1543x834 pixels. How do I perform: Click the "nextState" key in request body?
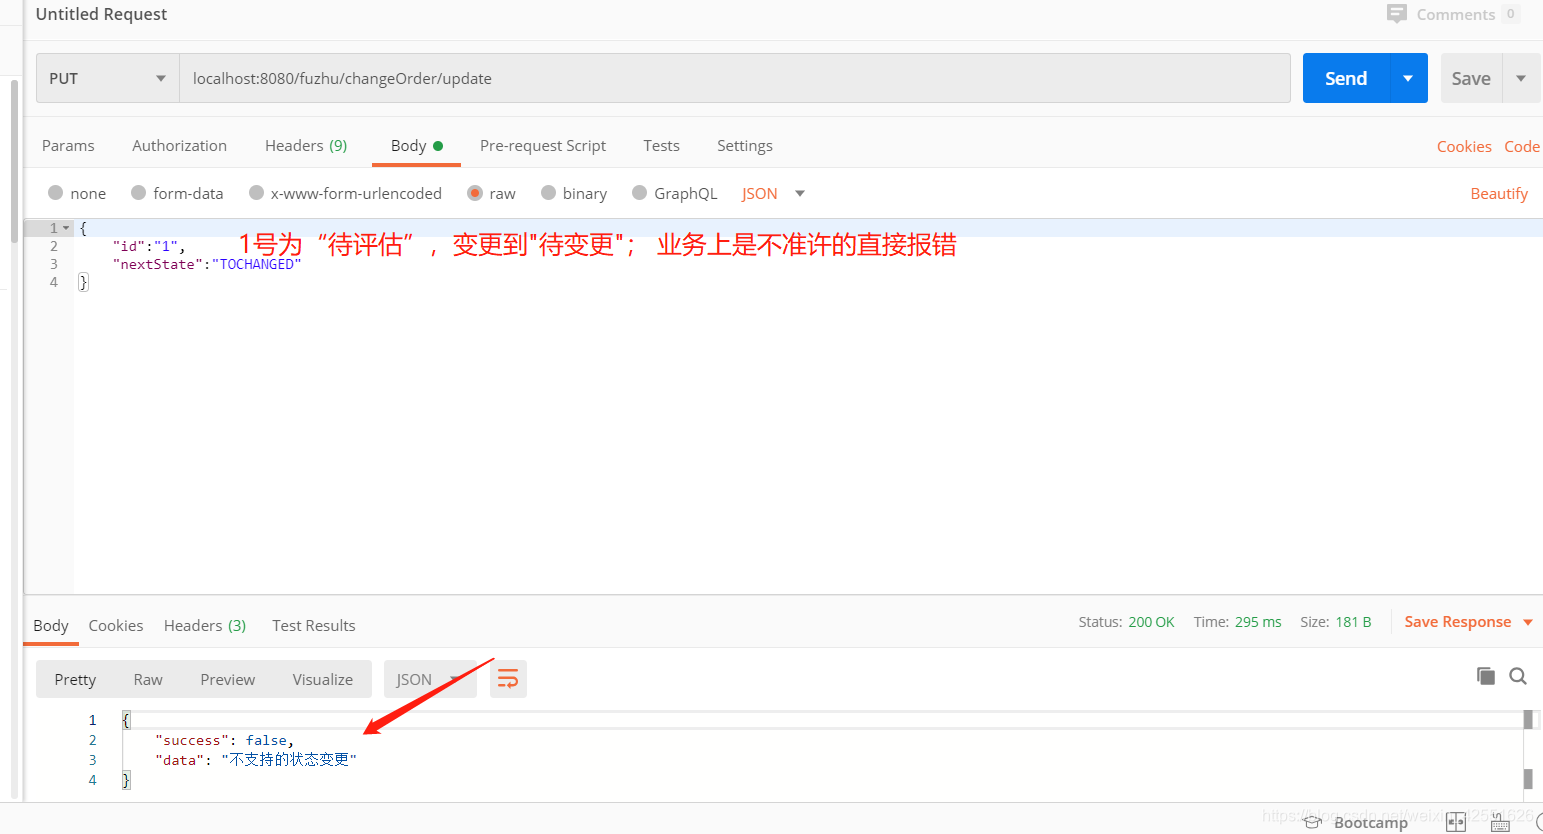pos(158,264)
